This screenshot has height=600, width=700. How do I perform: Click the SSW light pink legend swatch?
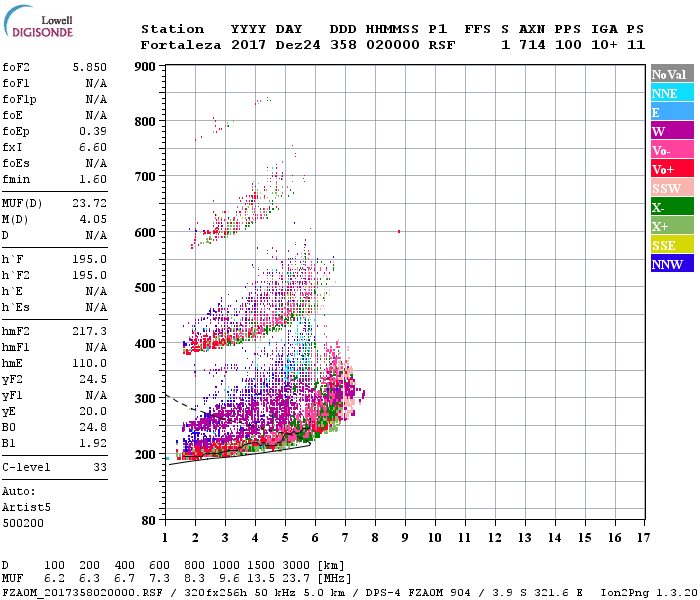point(672,188)
